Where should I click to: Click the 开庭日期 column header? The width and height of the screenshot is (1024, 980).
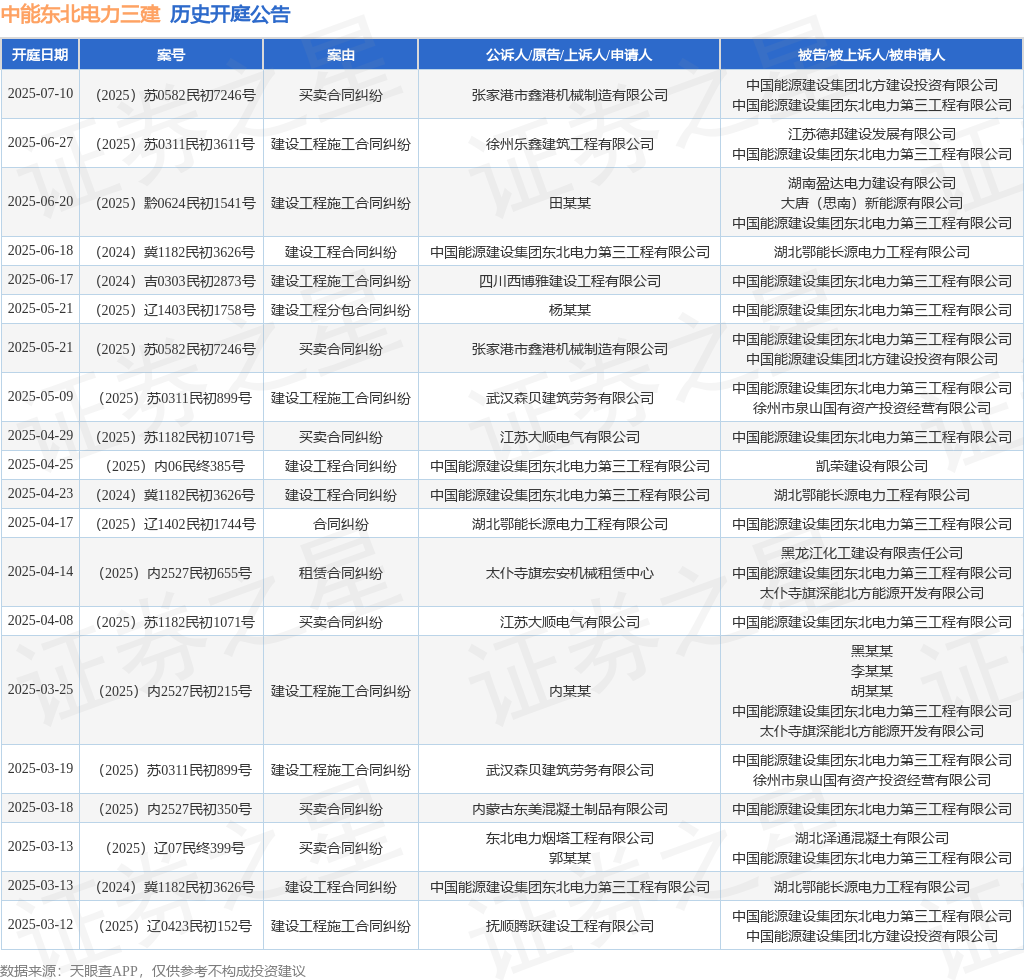point(40,55)
